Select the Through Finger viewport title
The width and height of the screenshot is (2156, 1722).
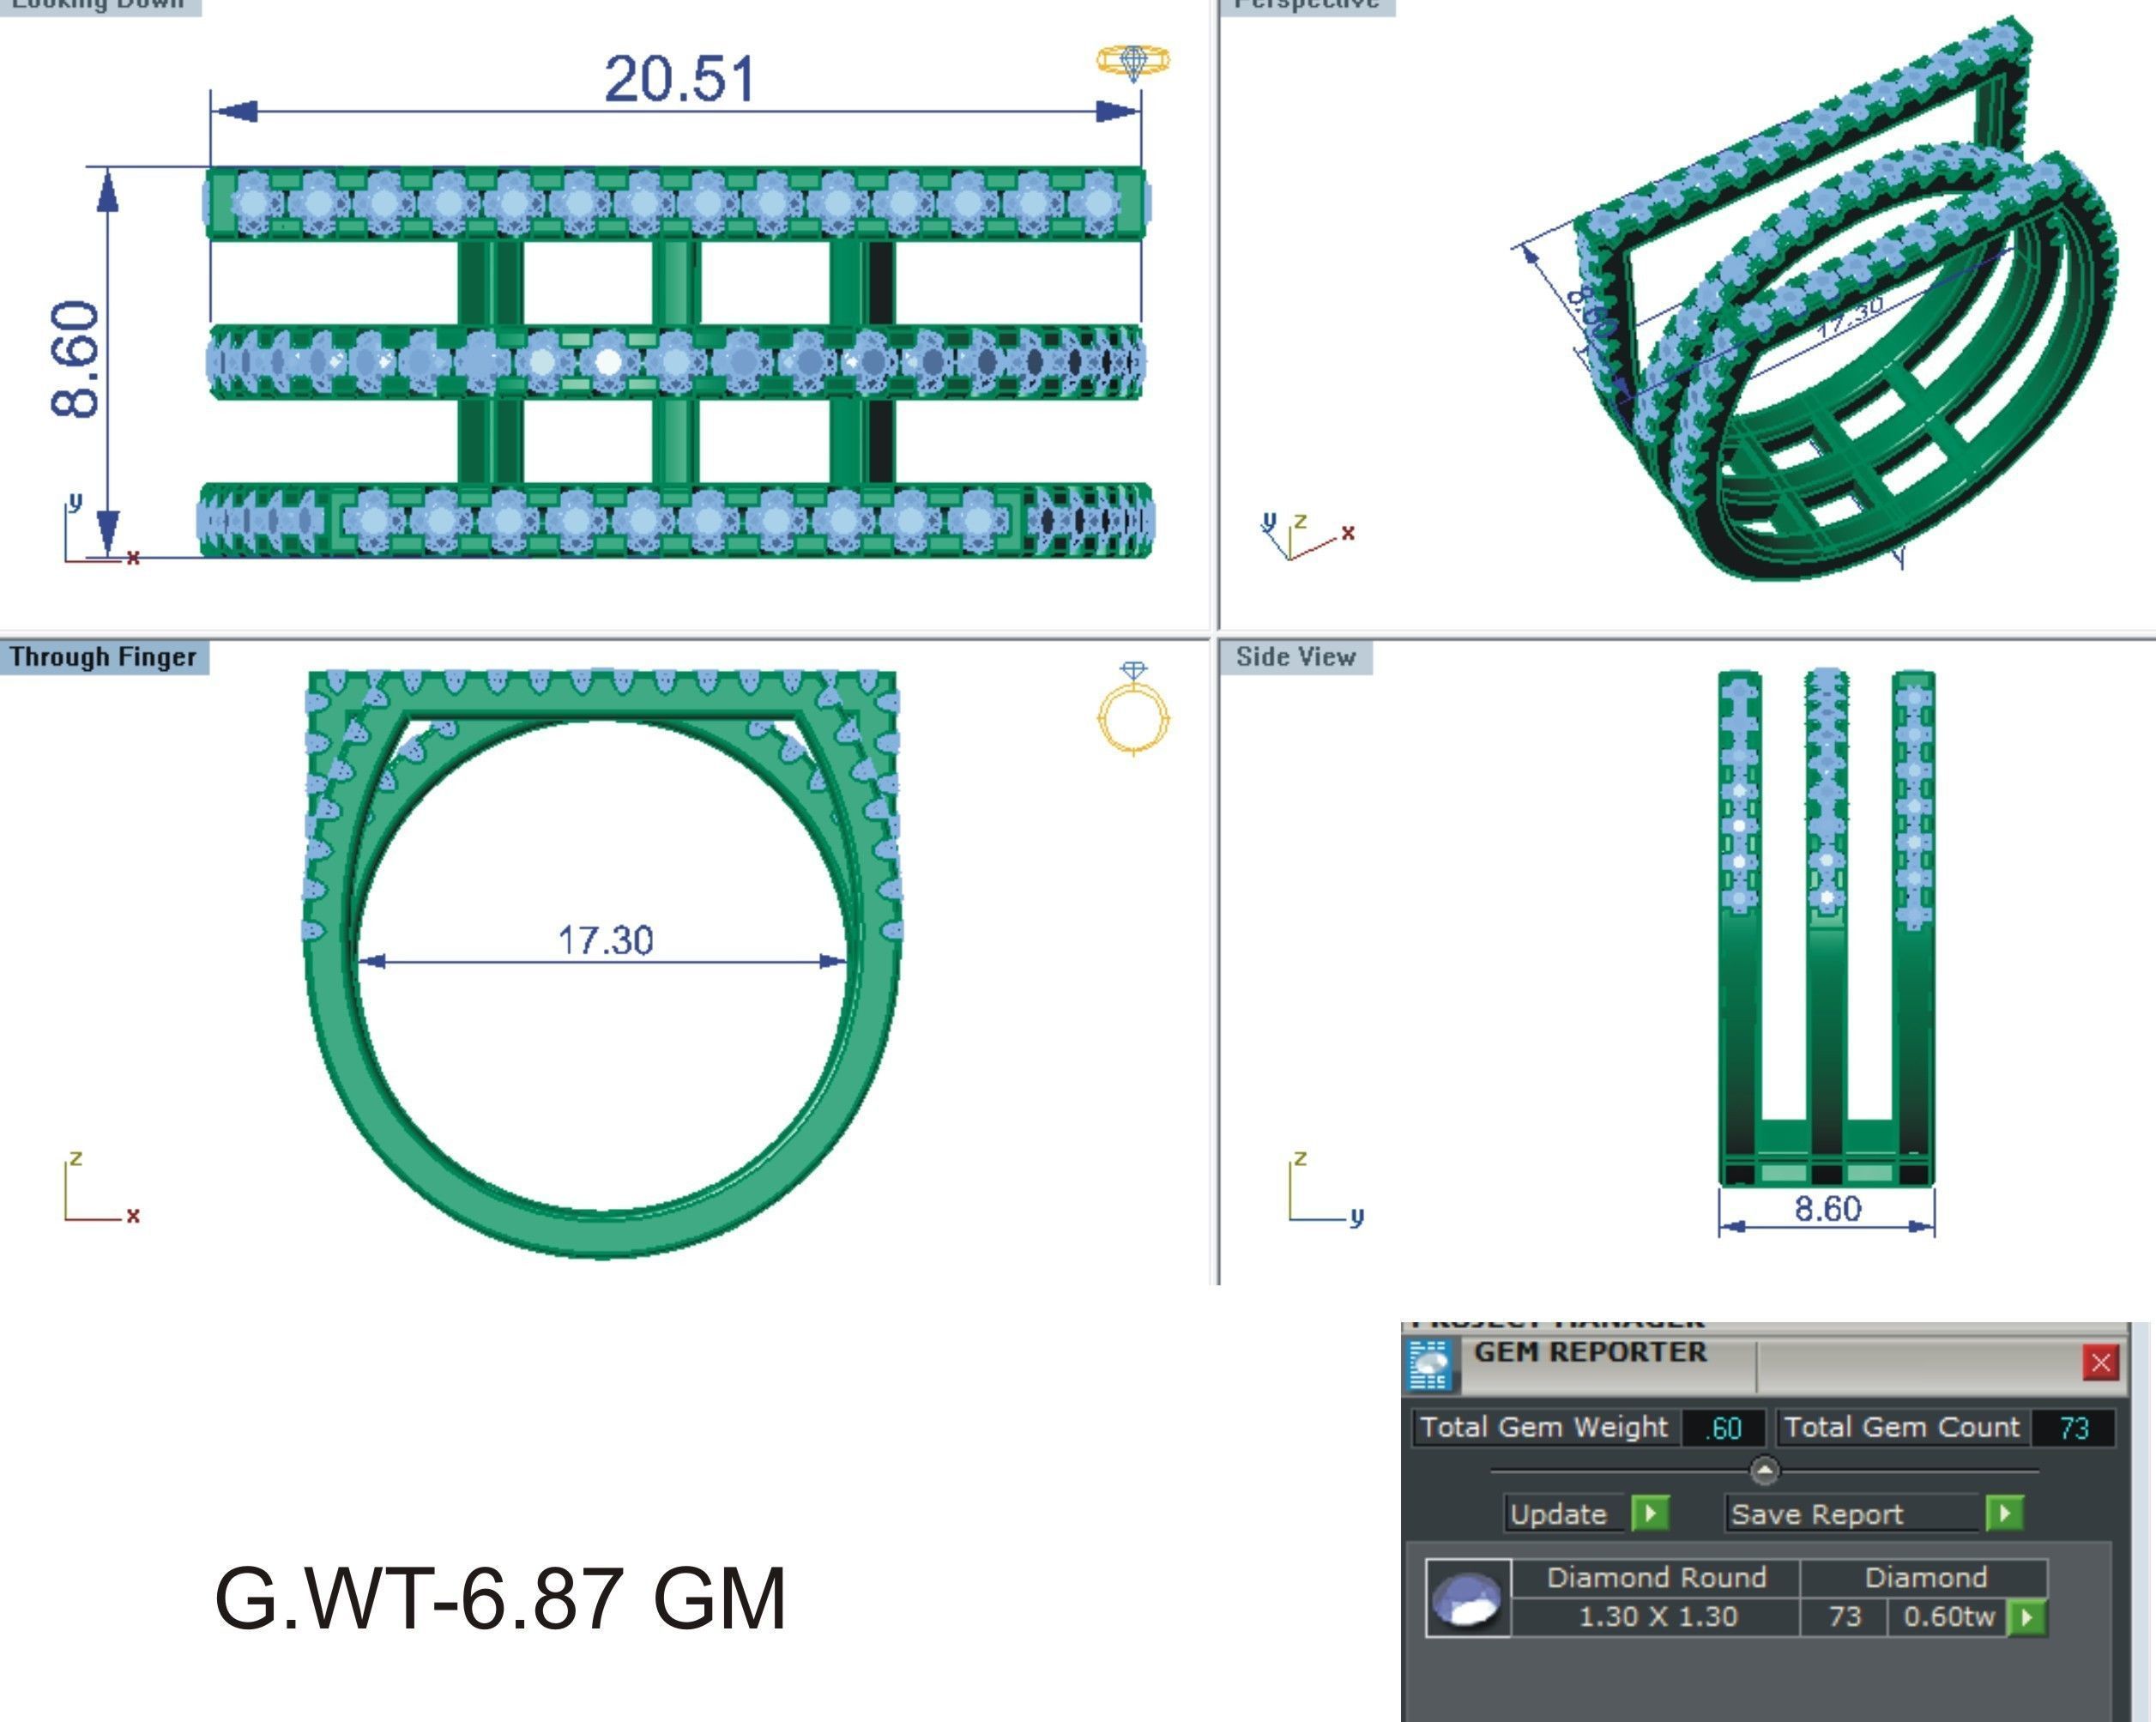click(103, 657)
